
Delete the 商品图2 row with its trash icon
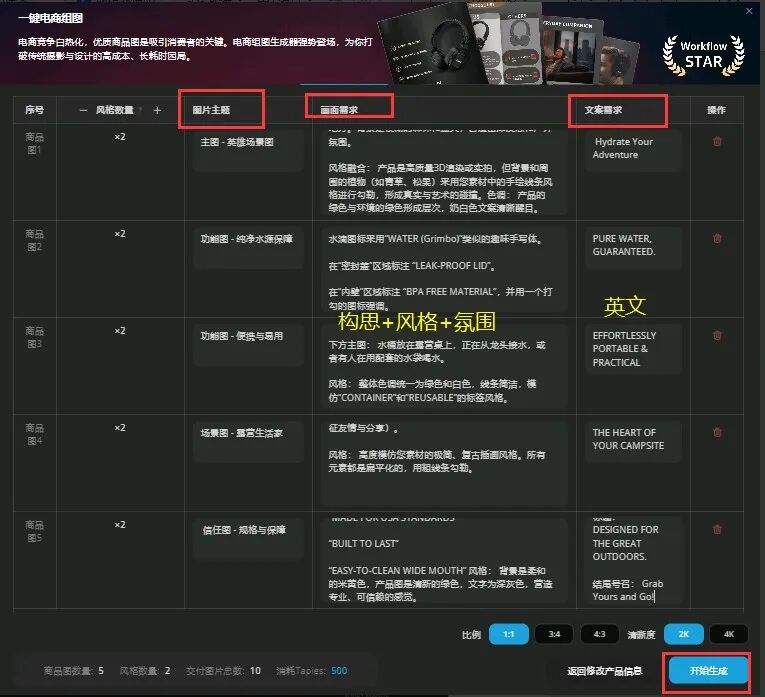tap(717, 239)
